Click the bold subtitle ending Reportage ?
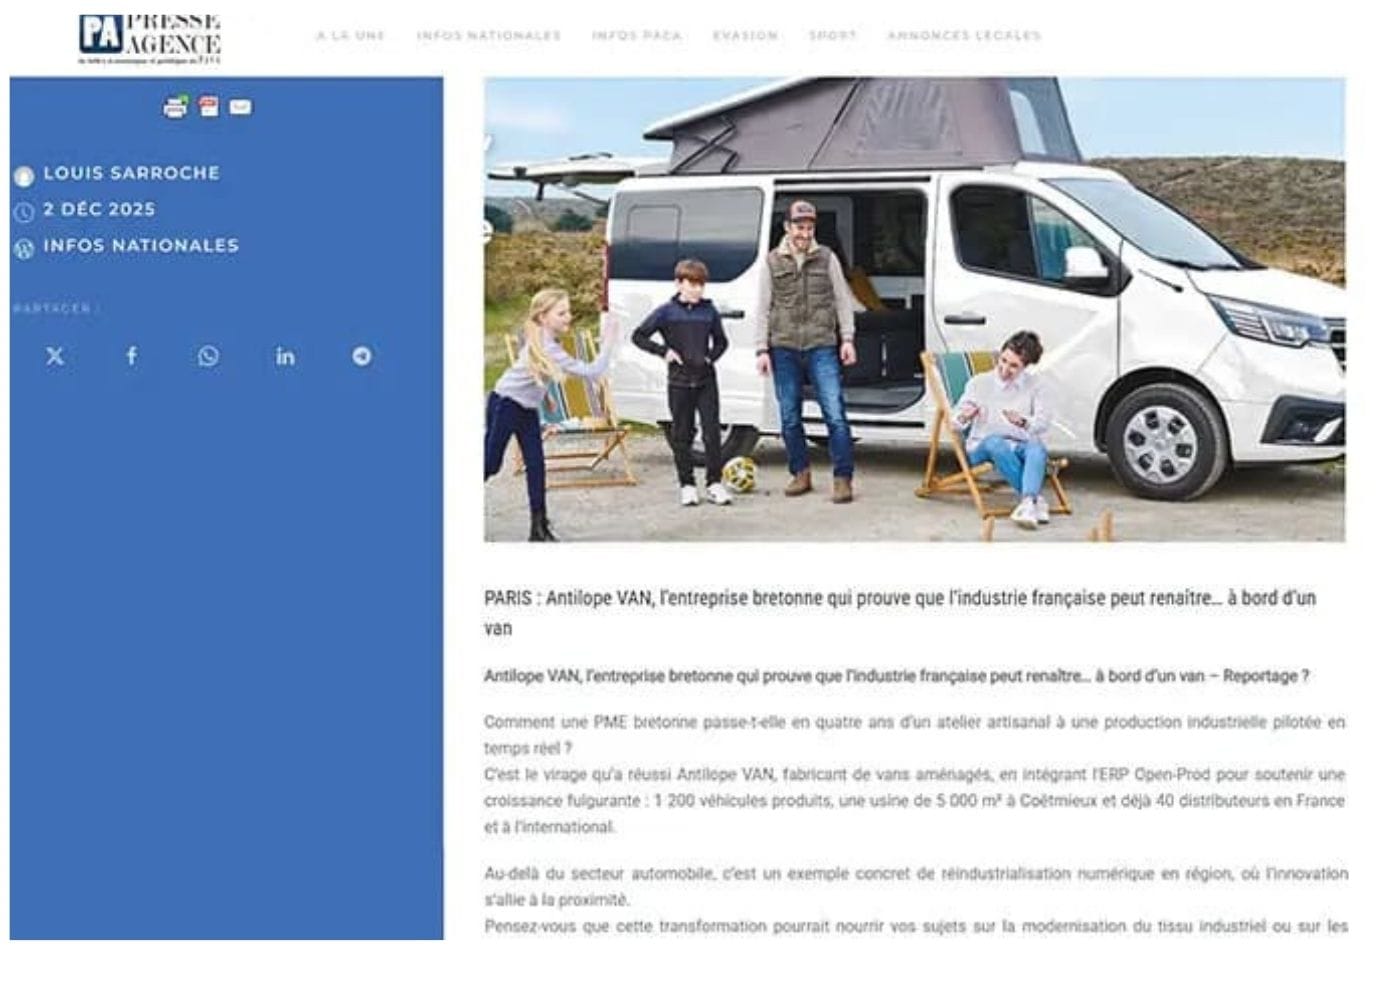The image size is (1380, 986). [x=896, y=676]
